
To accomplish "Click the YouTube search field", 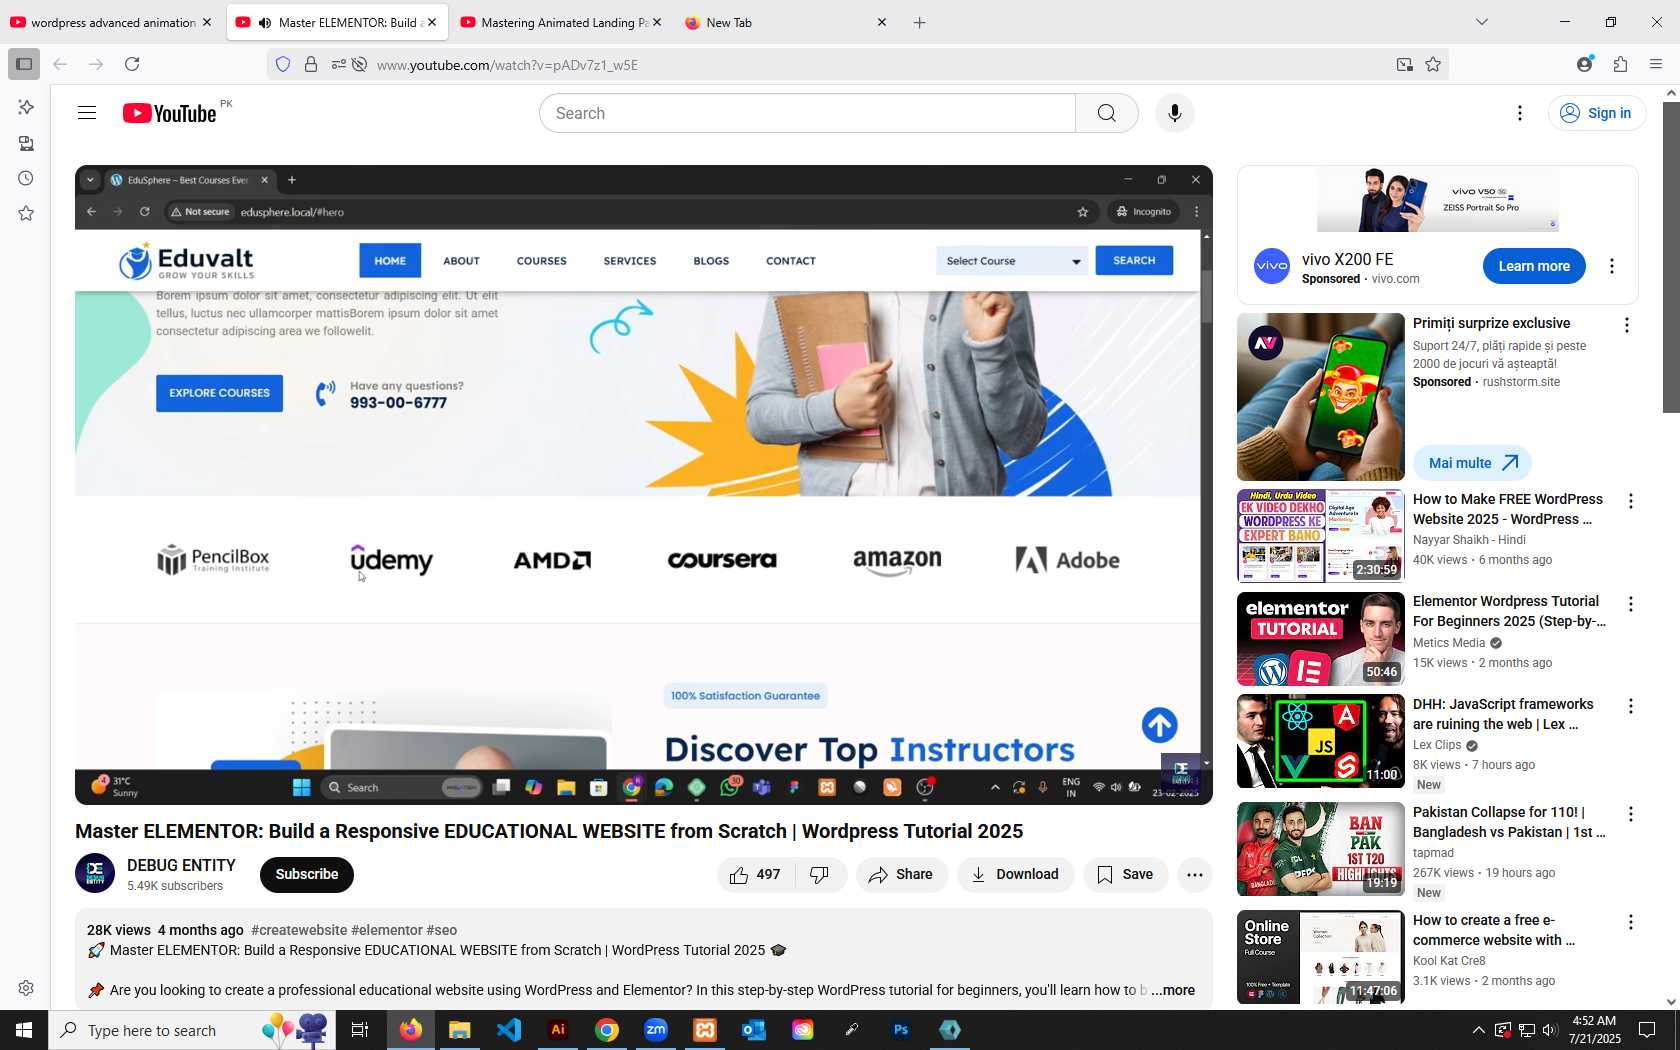I will 808,113.
